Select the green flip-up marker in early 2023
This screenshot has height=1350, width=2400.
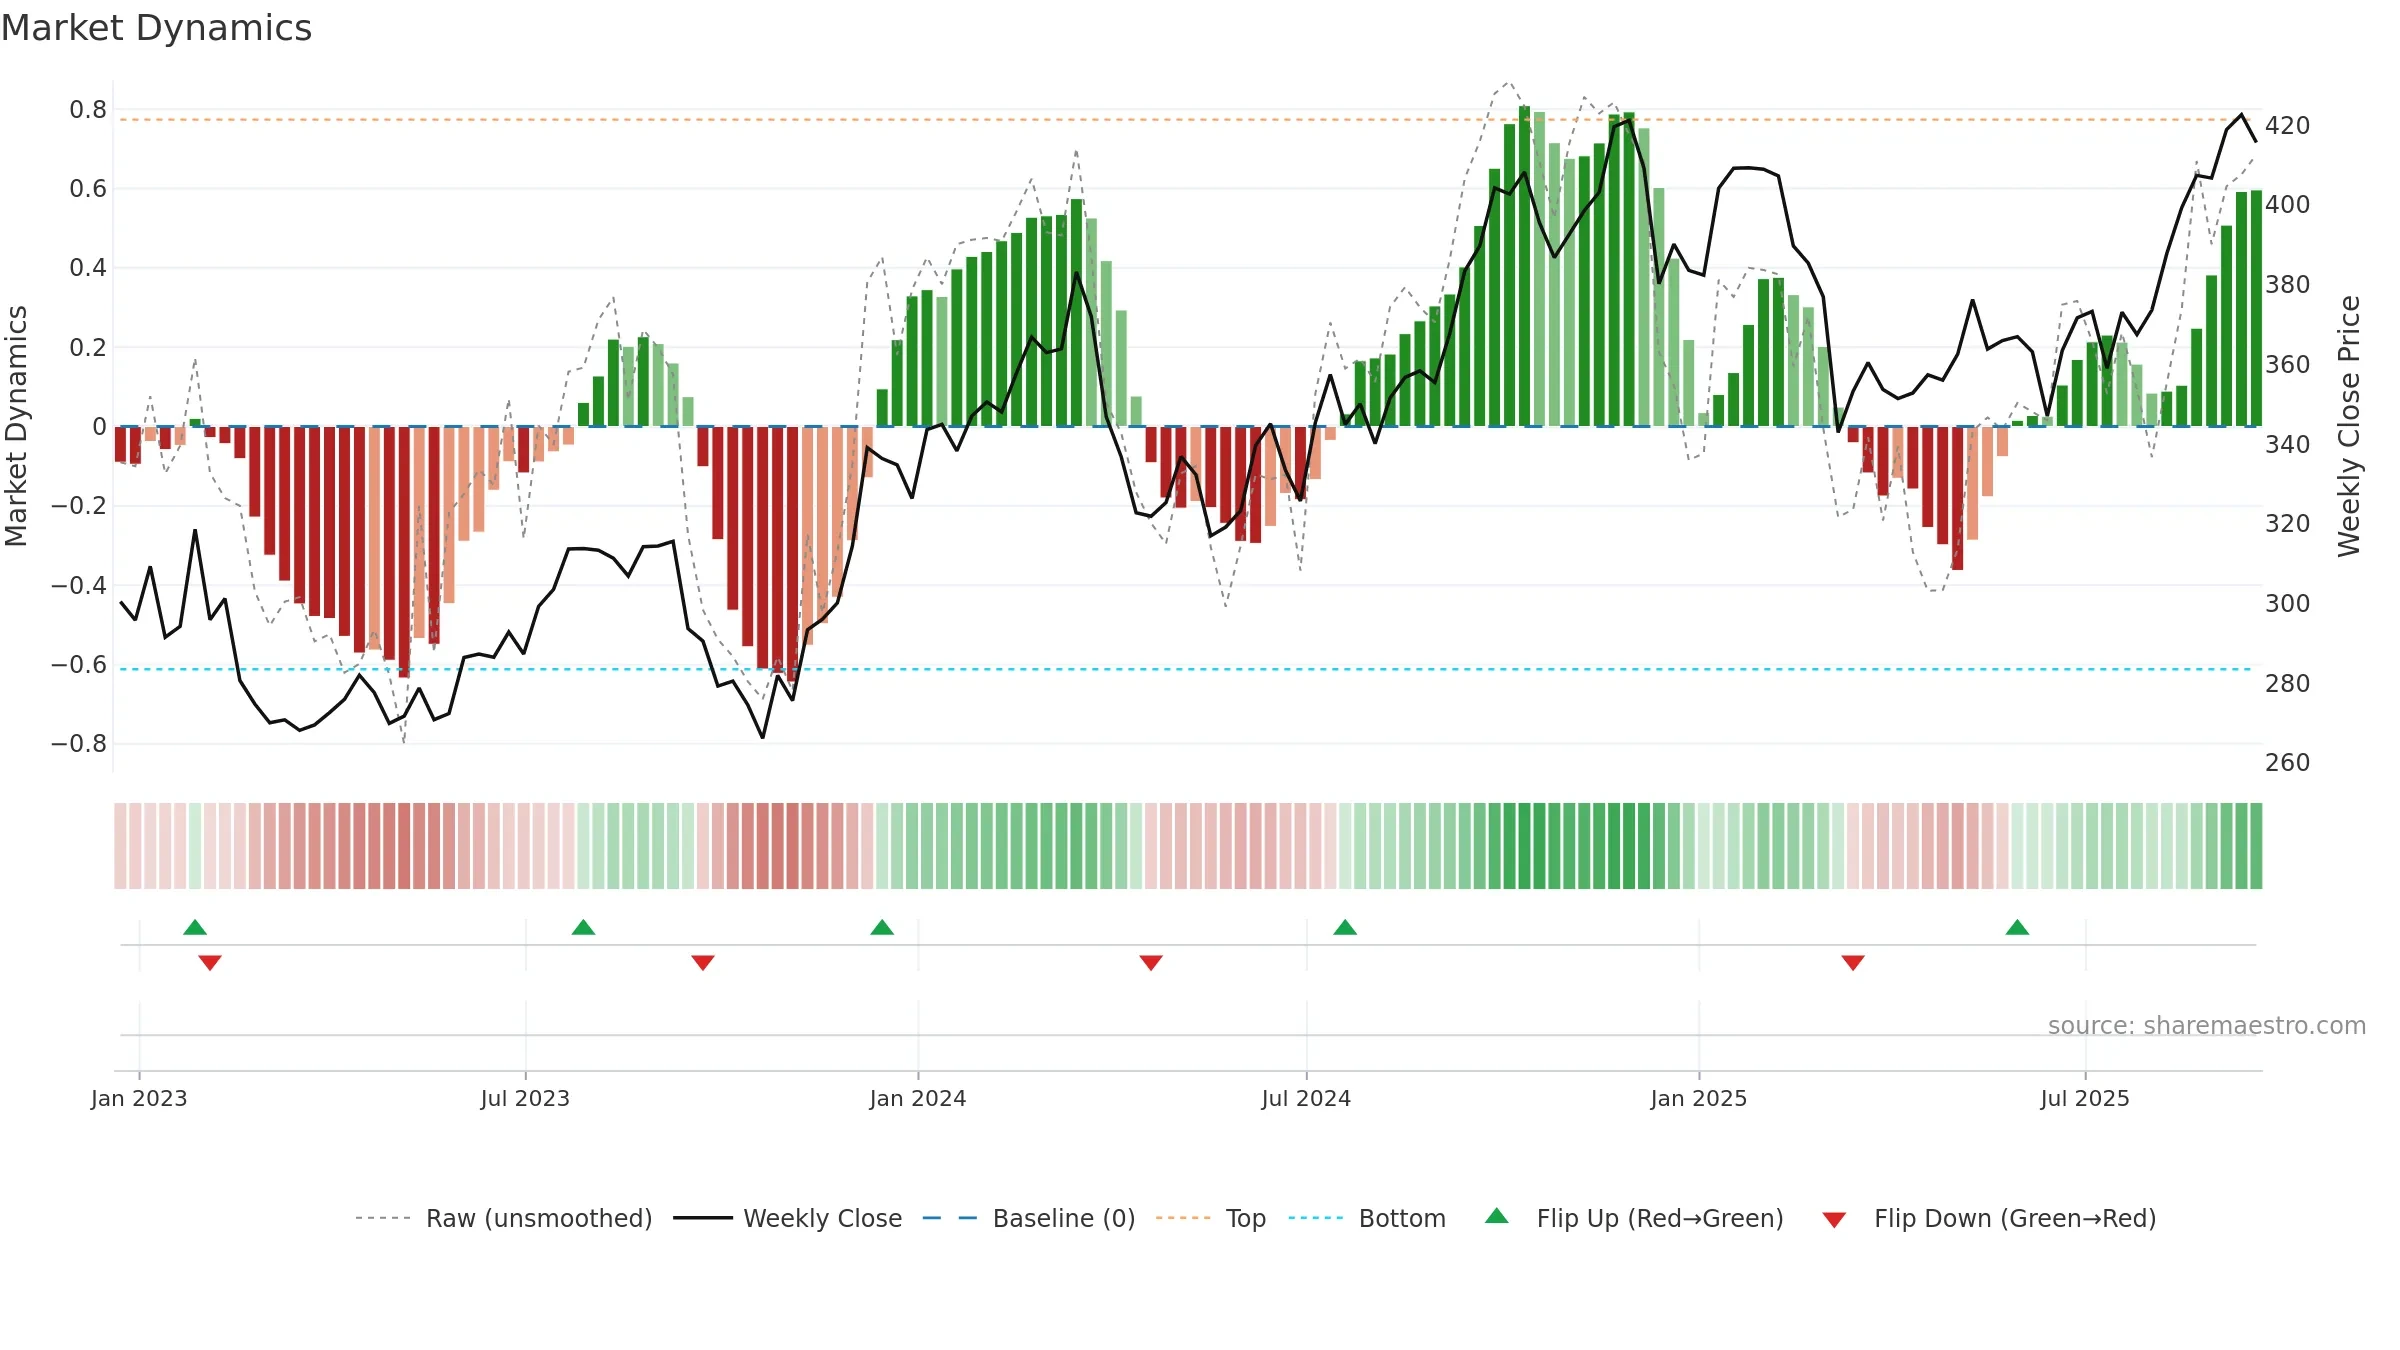coord(195,927)
